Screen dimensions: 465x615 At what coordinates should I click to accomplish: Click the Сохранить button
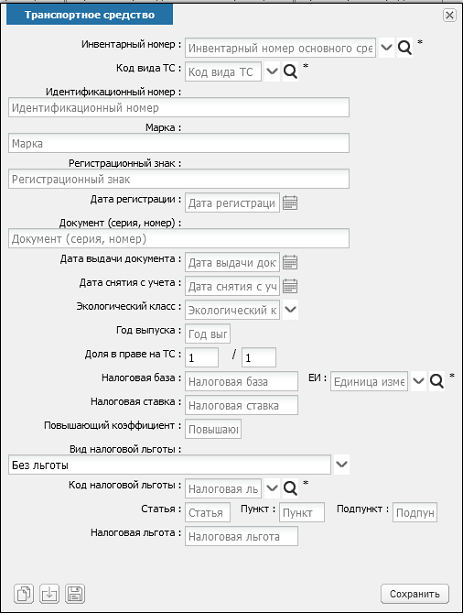[x=415, y=594]
